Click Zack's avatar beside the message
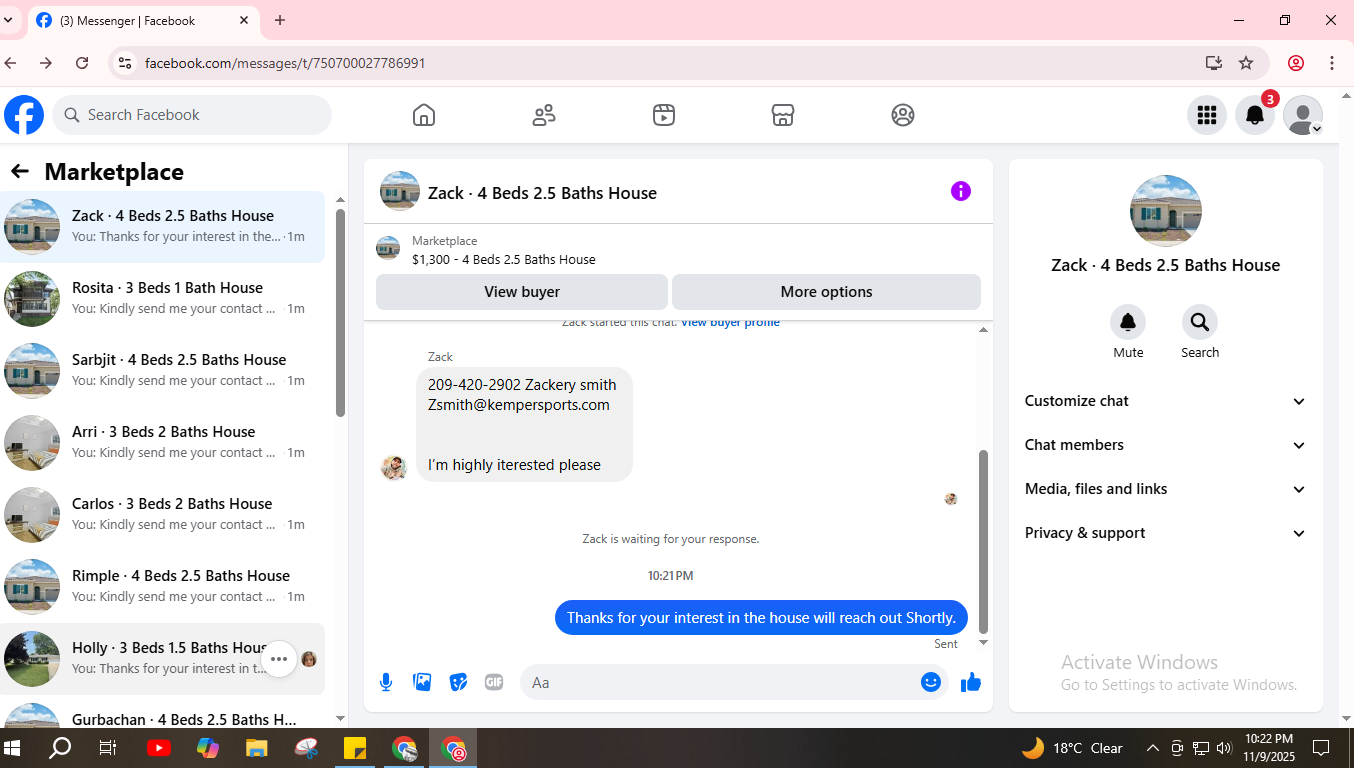The image size is (1354, 768). (394, 467)
